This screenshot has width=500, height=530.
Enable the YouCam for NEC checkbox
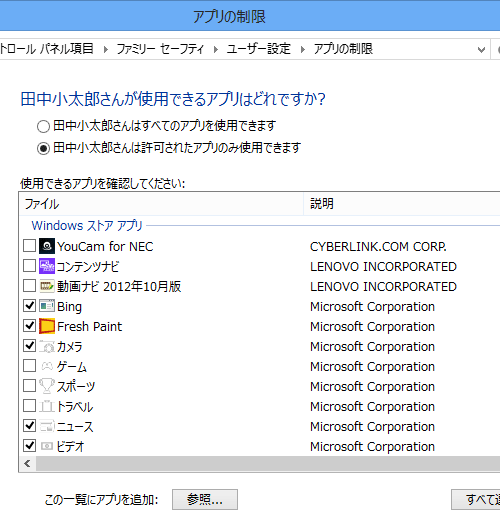(29, 246)
